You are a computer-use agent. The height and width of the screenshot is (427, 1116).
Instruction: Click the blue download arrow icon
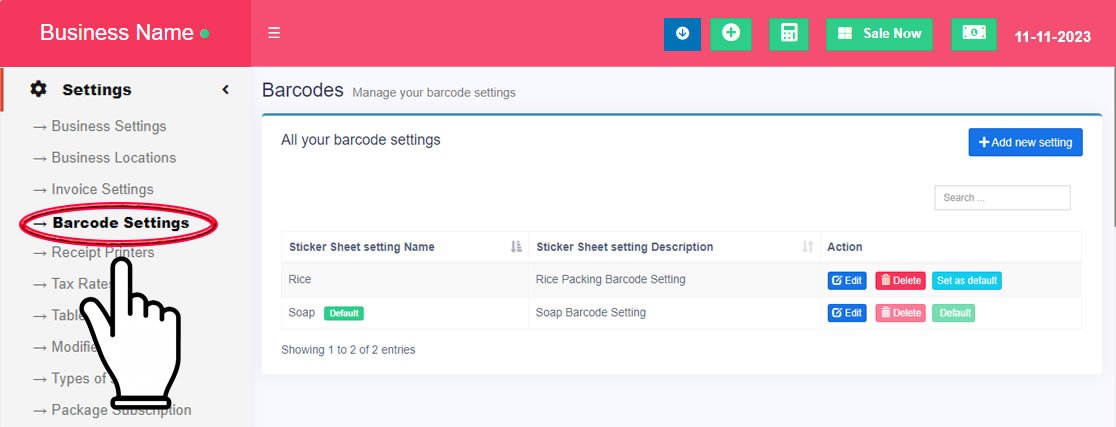tap(682, 33)
